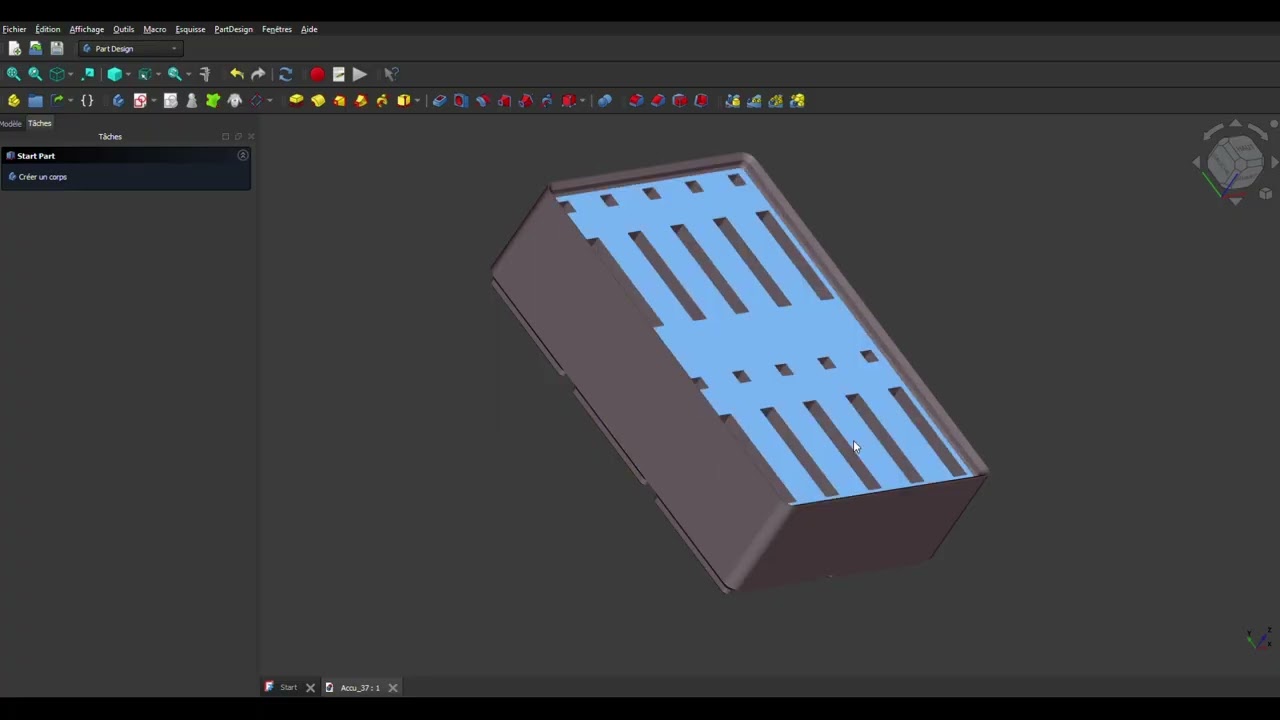The image size is (1280, 720).
Task: Click the Créer un corps link
Action: pos(42,177)
